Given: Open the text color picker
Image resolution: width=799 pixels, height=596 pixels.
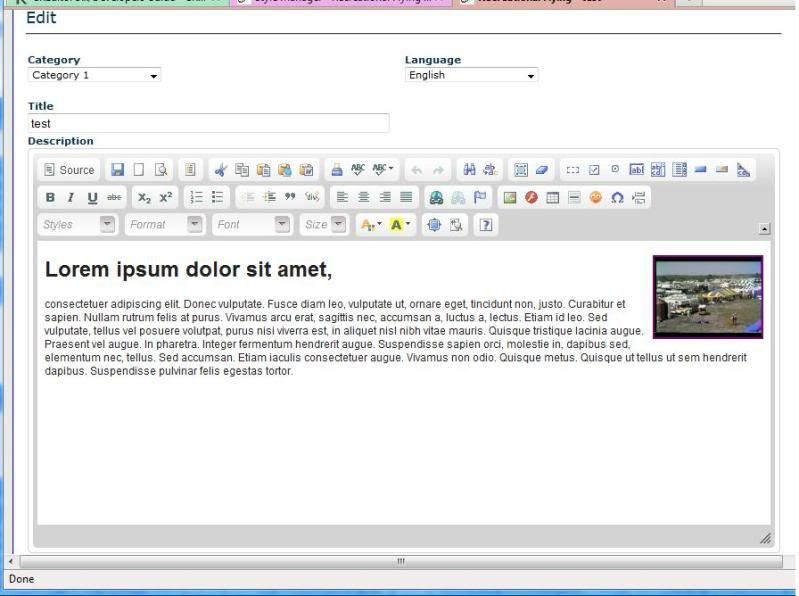Looking at the screenshot, I should point(369,225).
